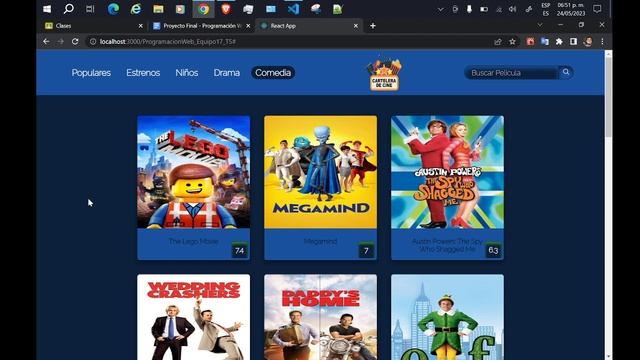Open File Explorer from the taskbar

coord(158,9)
